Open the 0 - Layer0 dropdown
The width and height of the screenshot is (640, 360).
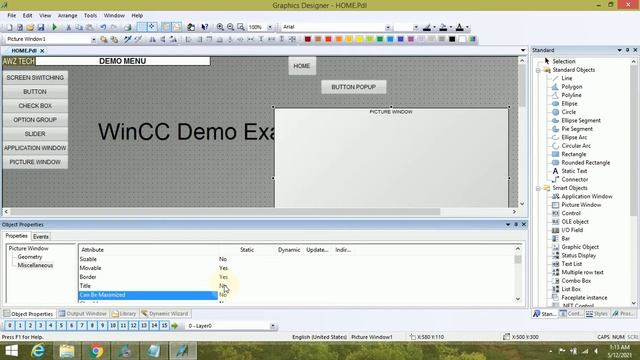point(273,326)
